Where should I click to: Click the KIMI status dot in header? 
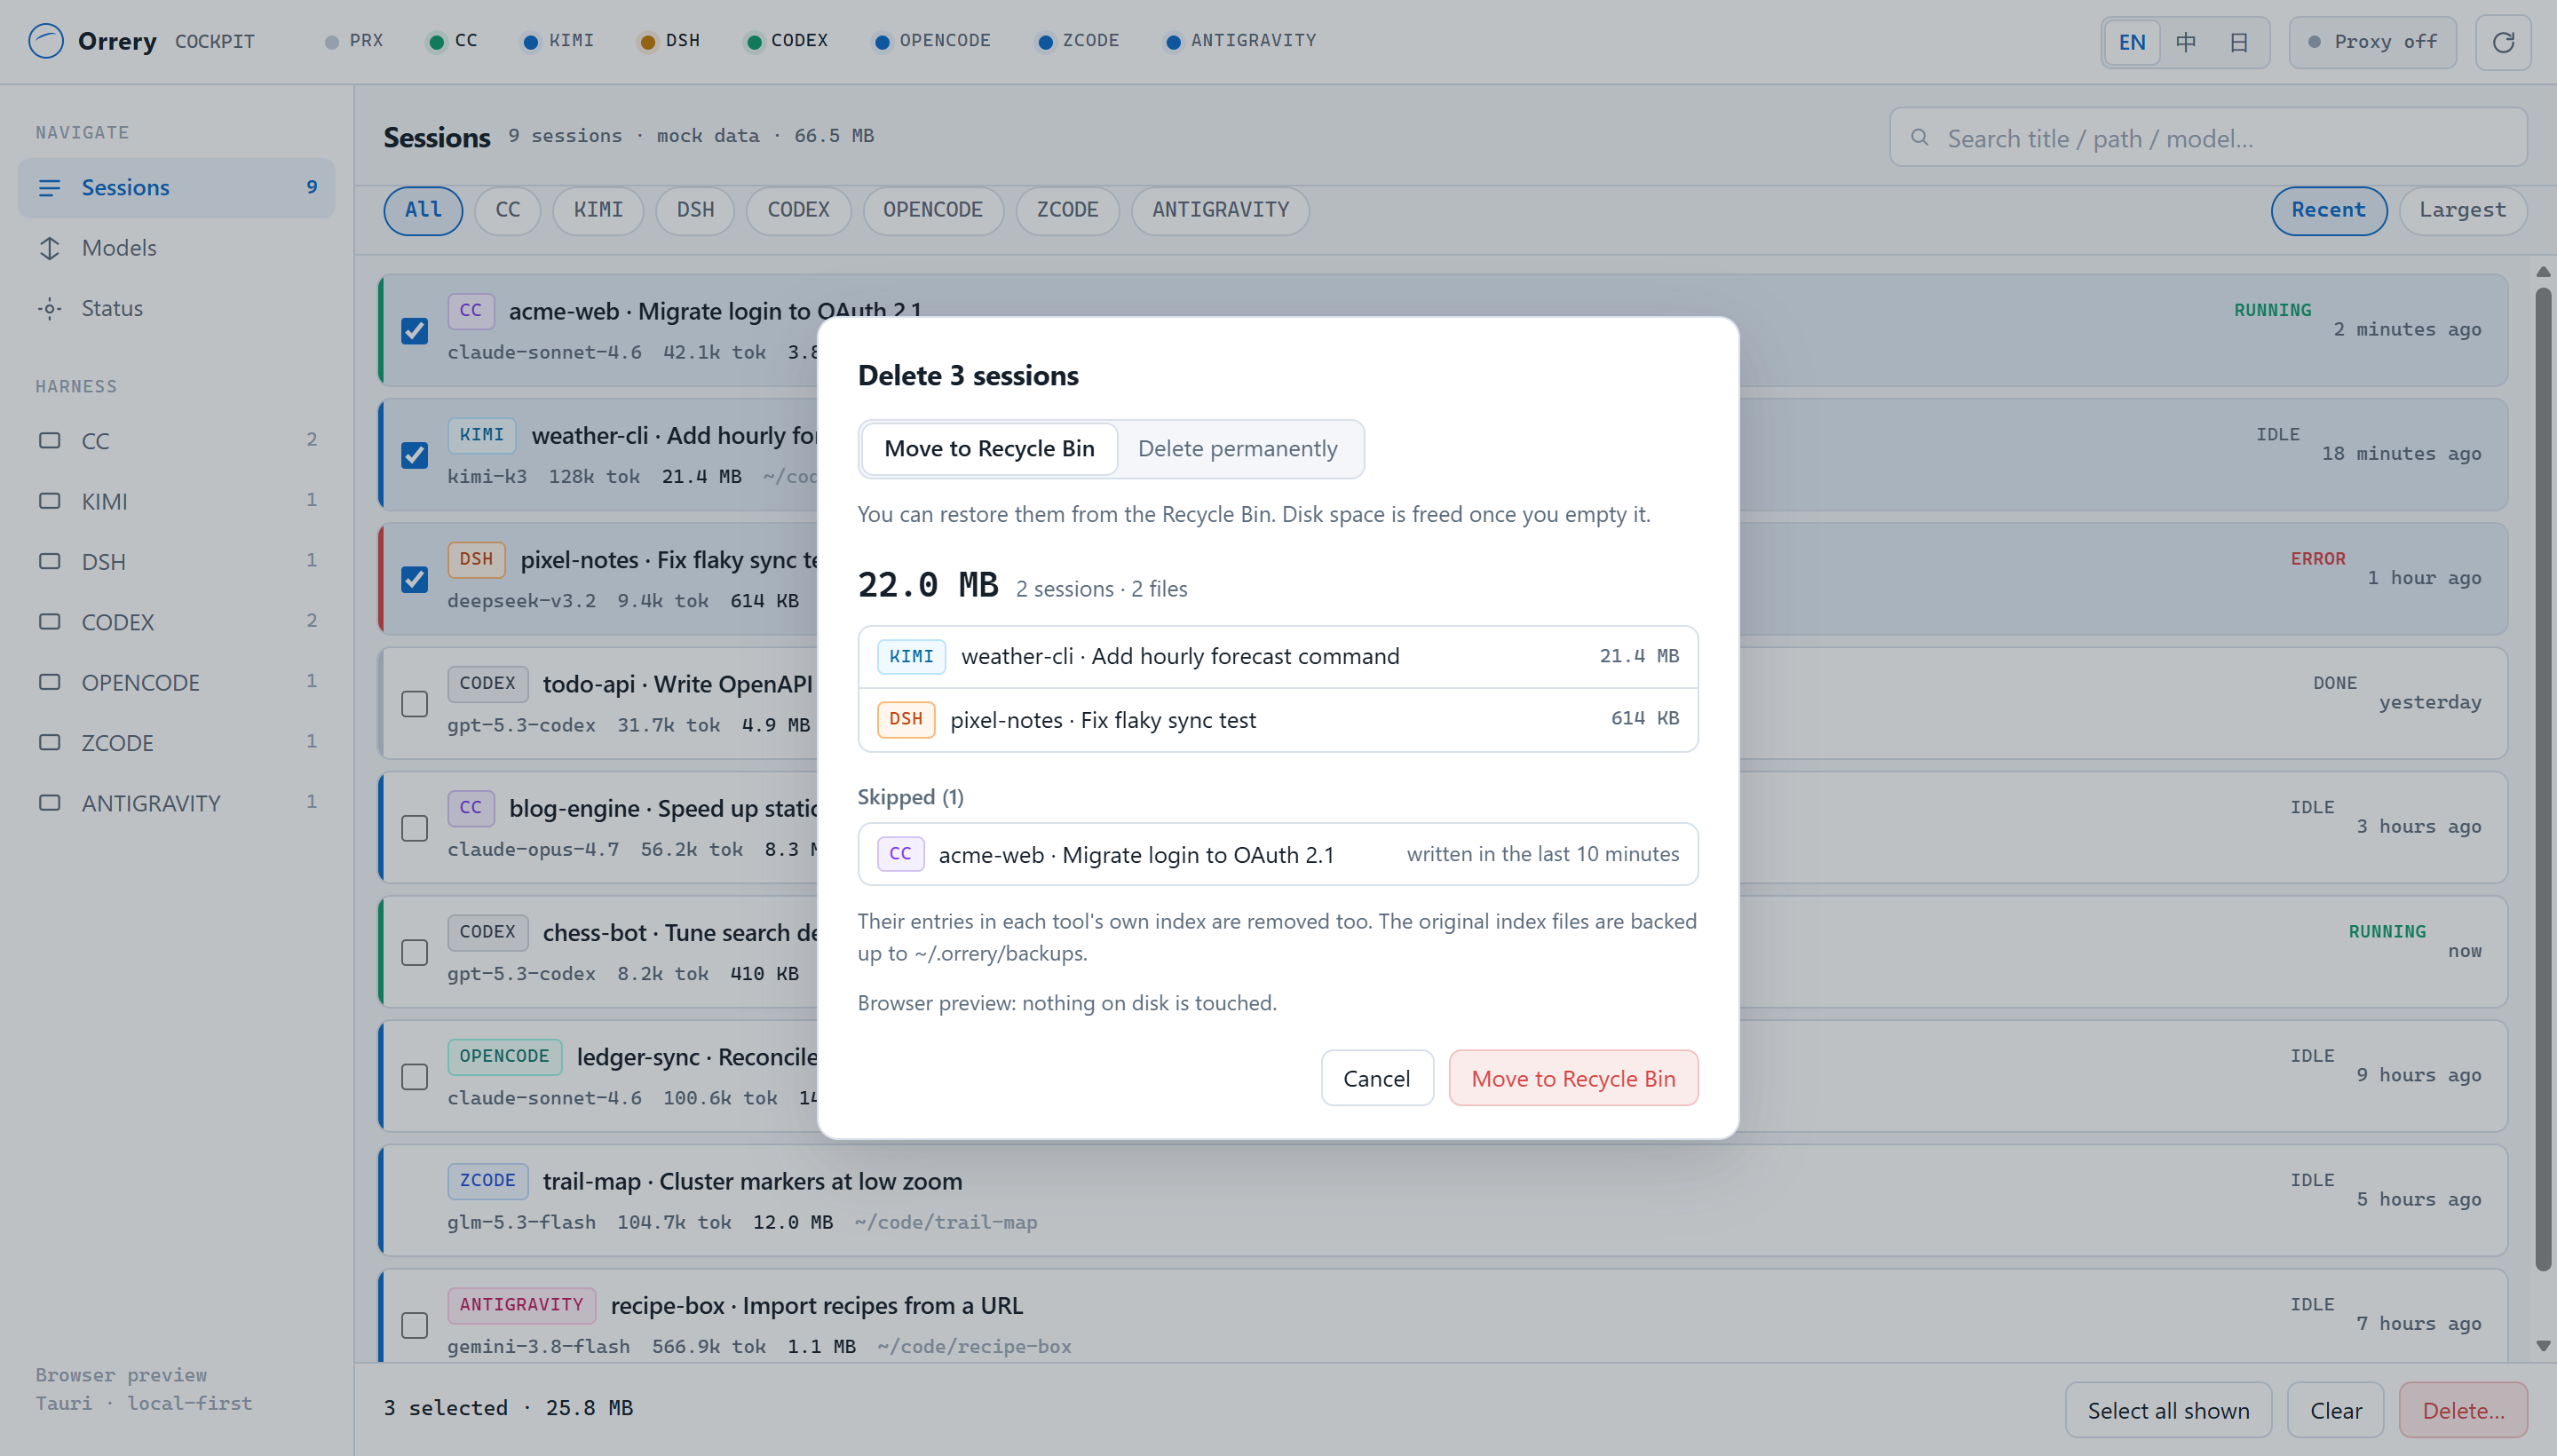tap(531, 42)
